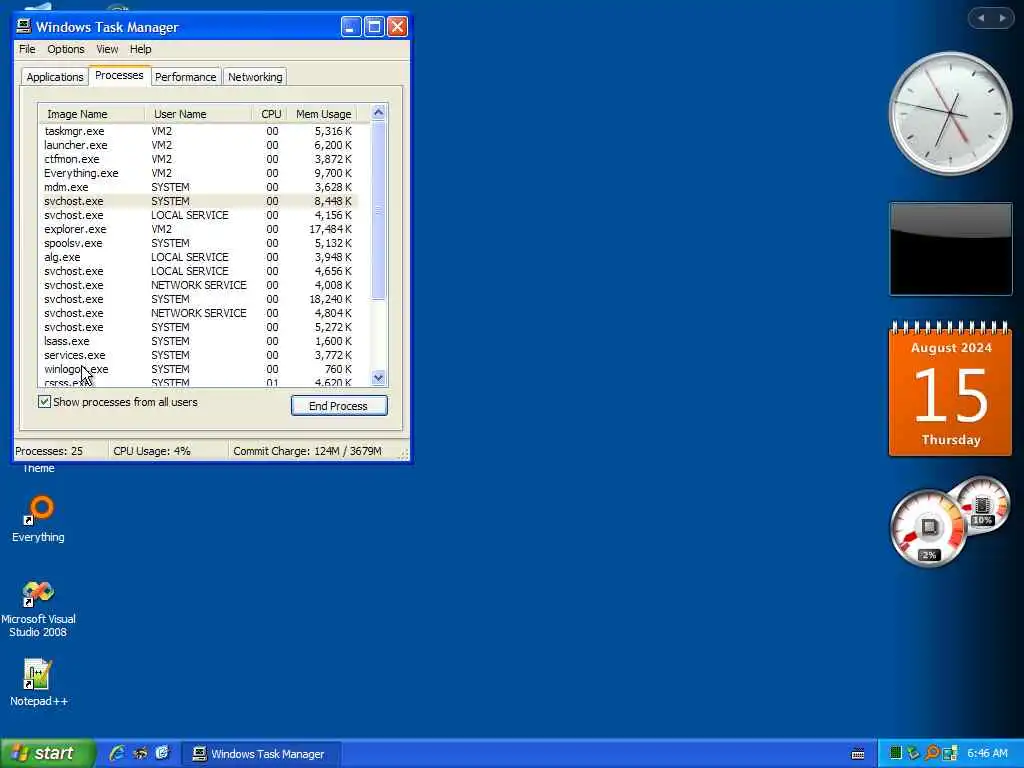The image size is (1024, 768).
Task: Click Commit Charge status bar entry
Action: 307,451
